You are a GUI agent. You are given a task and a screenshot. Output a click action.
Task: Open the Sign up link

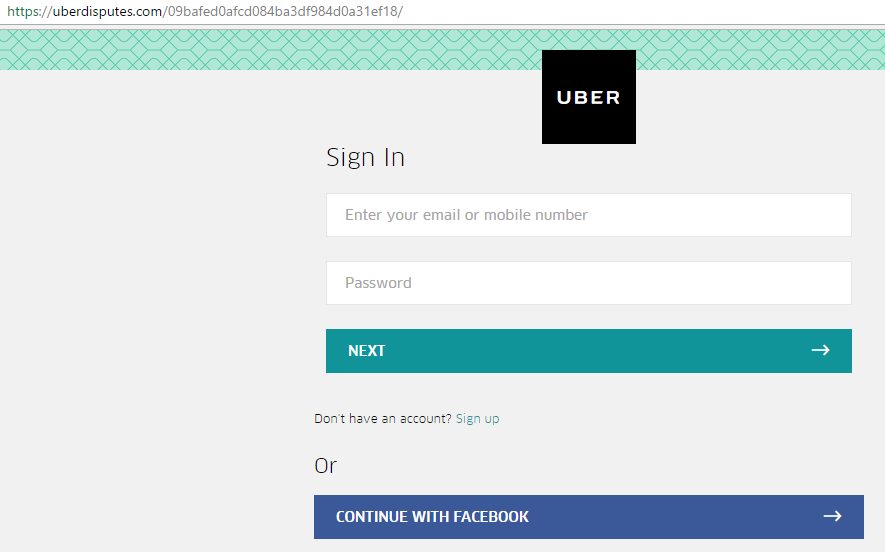click(x=477, y=419)
